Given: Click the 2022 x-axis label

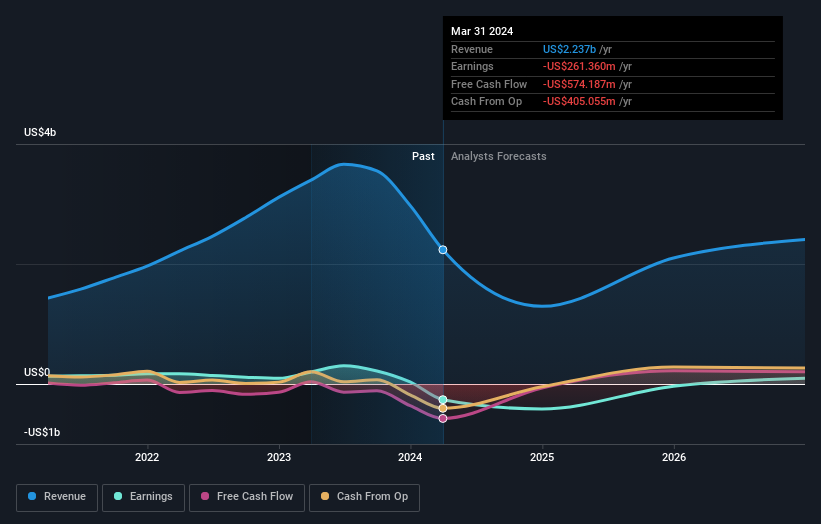Looking at the screenshot, I should point(147,458).
